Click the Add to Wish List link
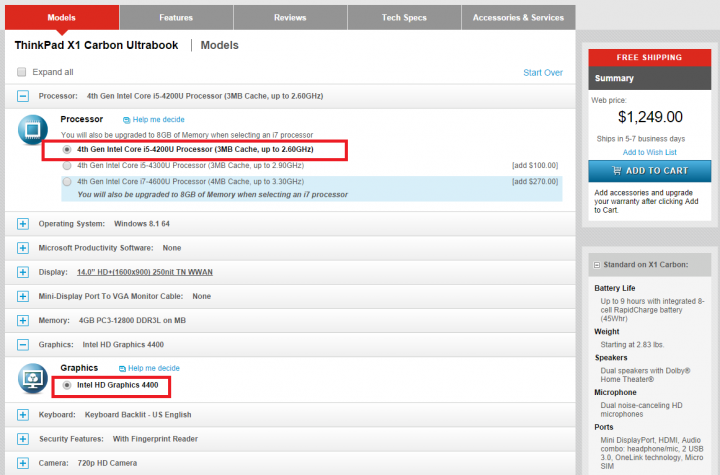 click(649, 152)
